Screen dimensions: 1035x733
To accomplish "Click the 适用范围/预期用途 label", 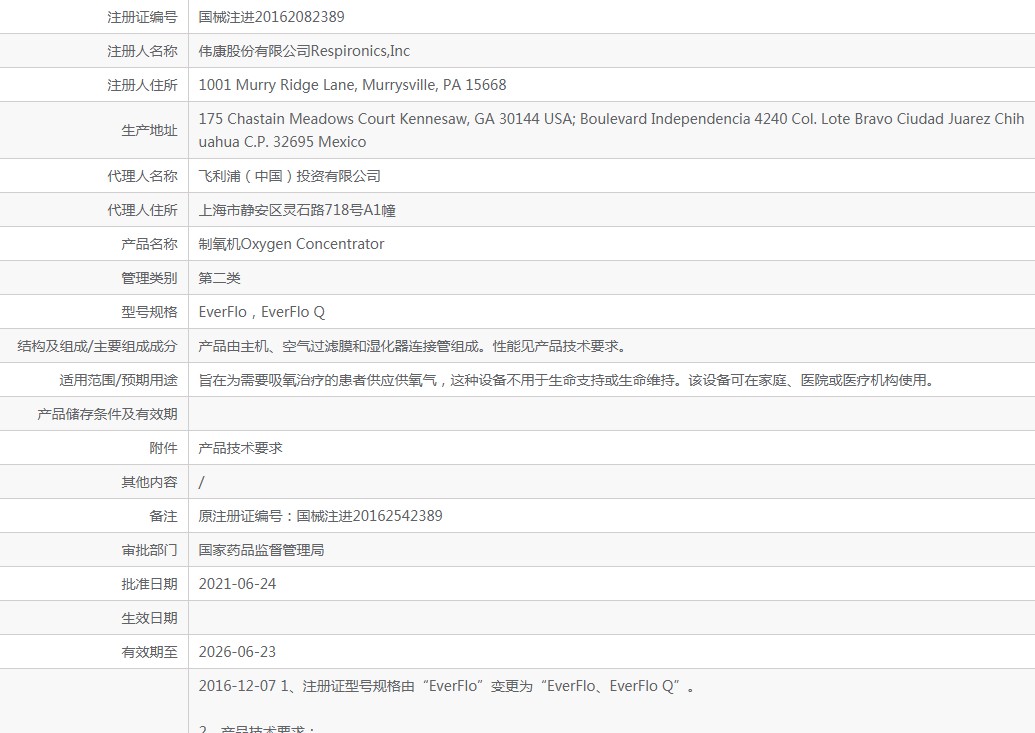I will click(119, 380).
